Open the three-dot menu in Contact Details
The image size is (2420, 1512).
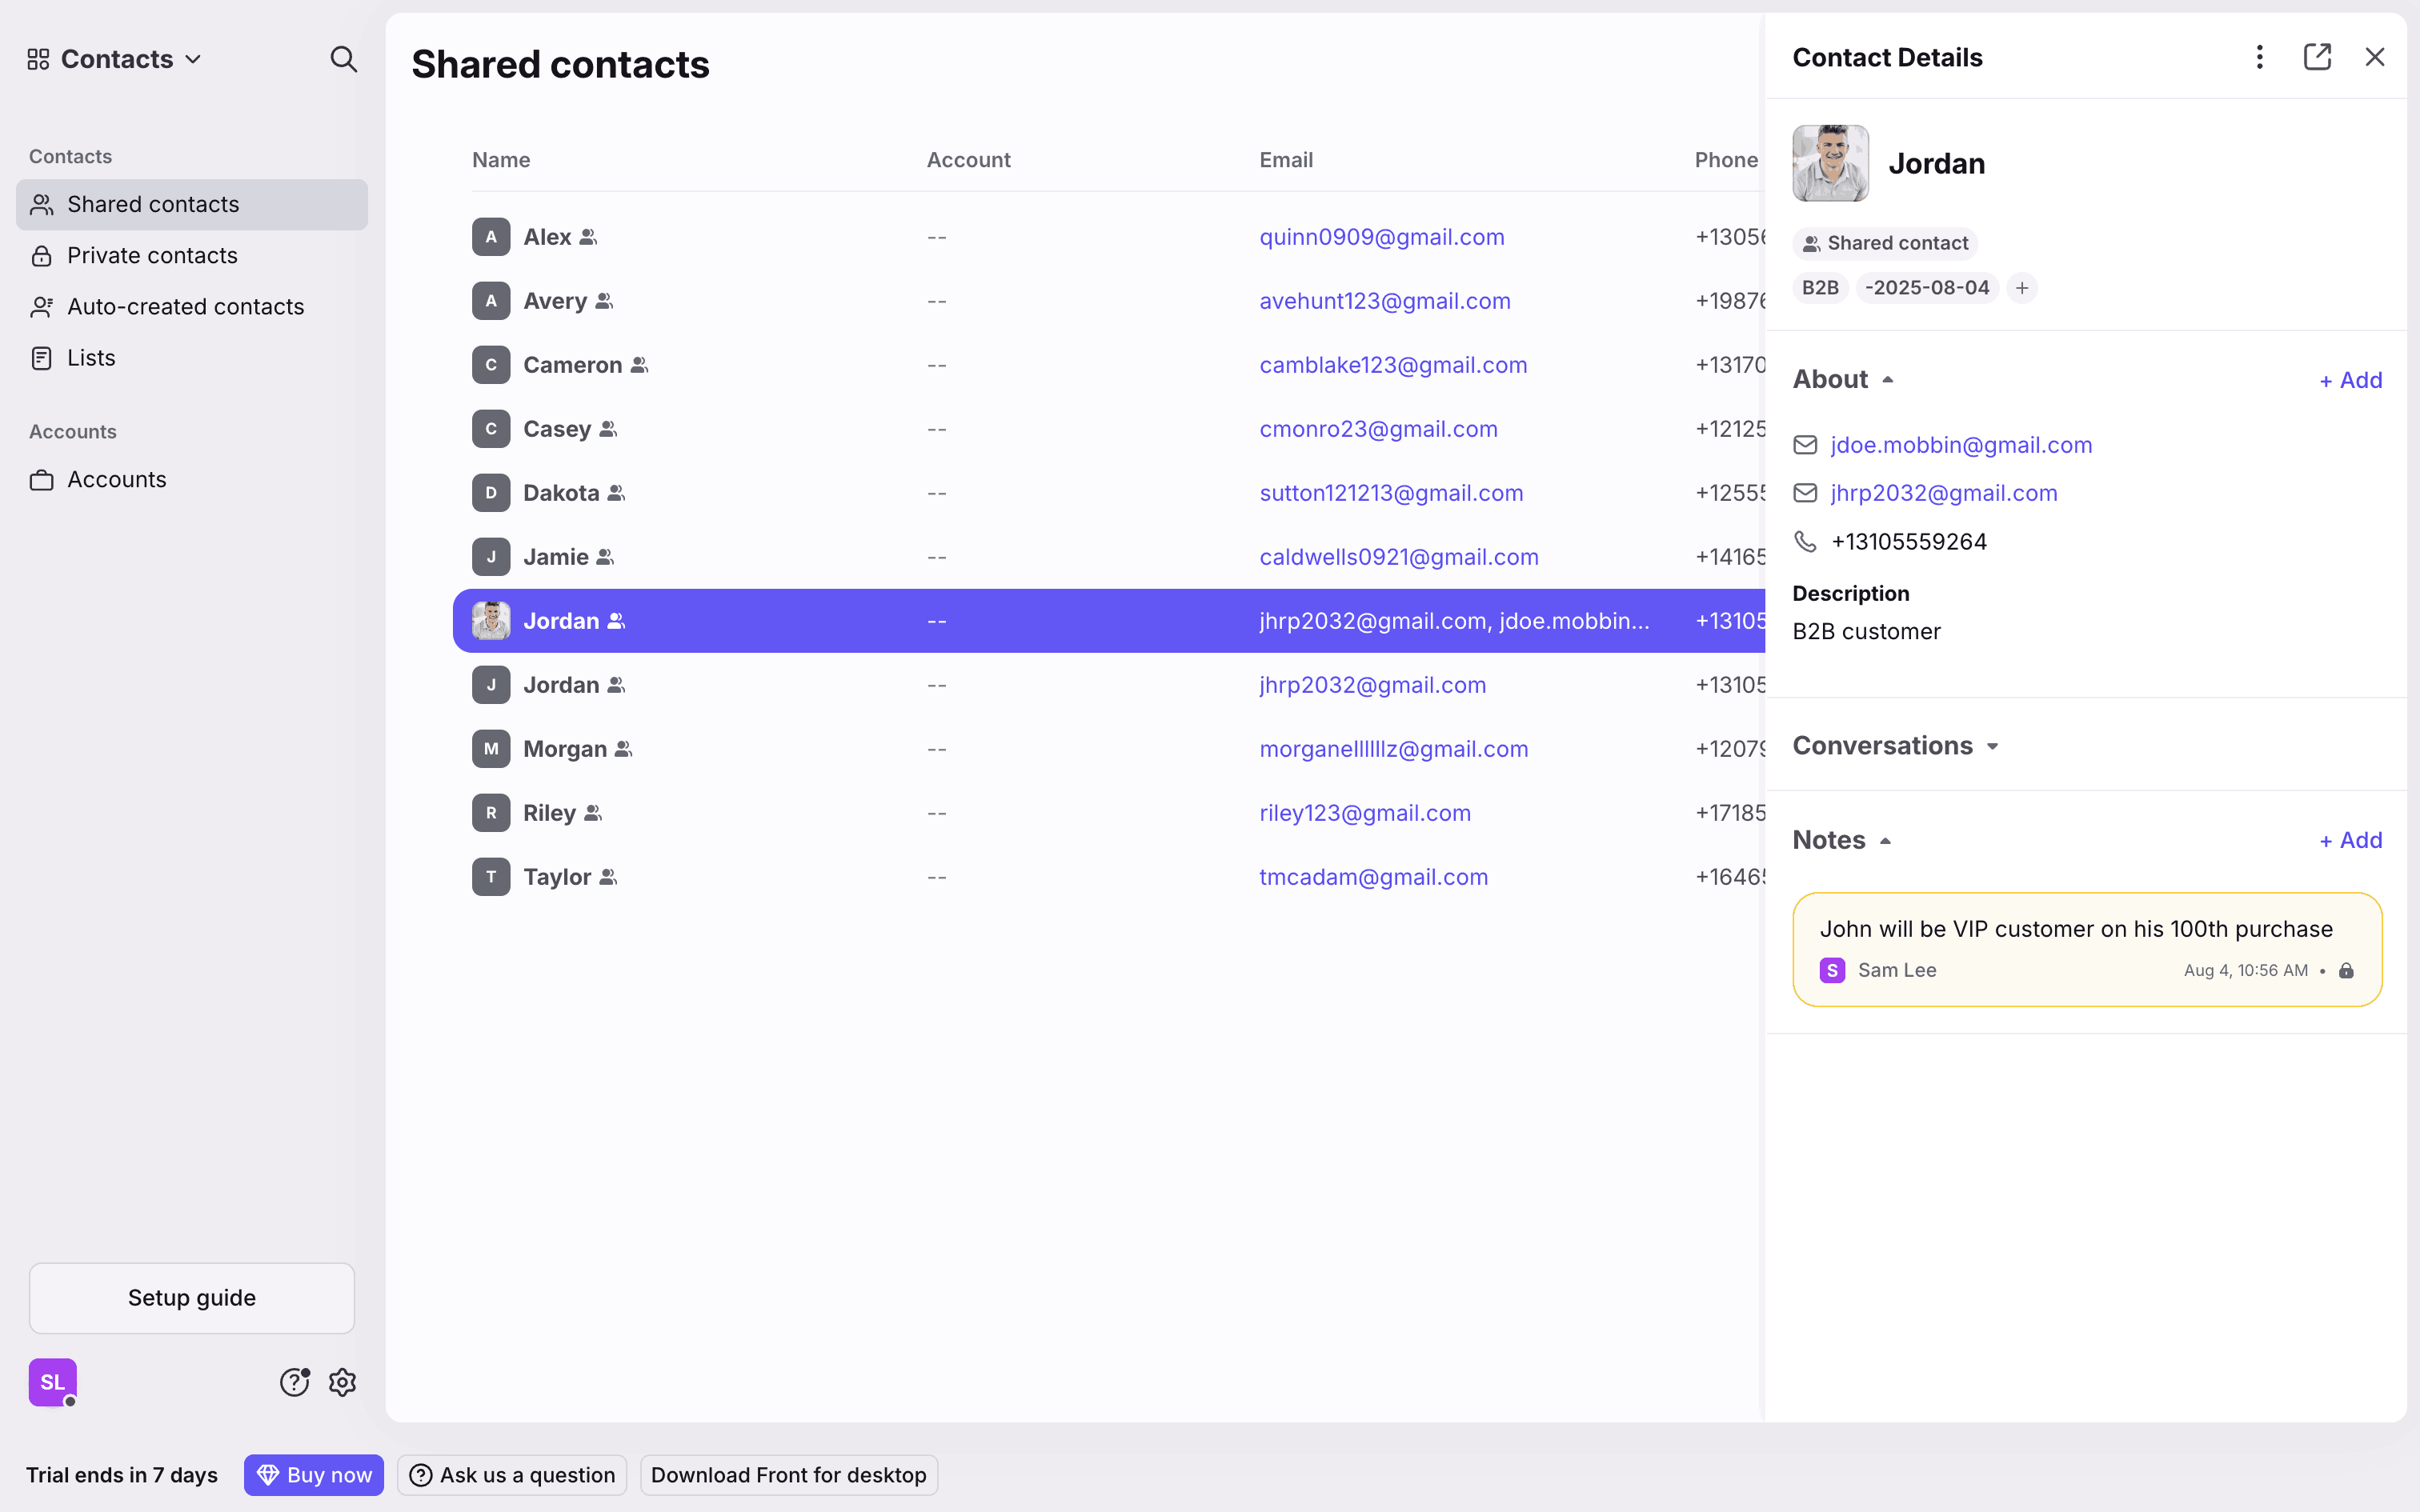coord(2259,57)
